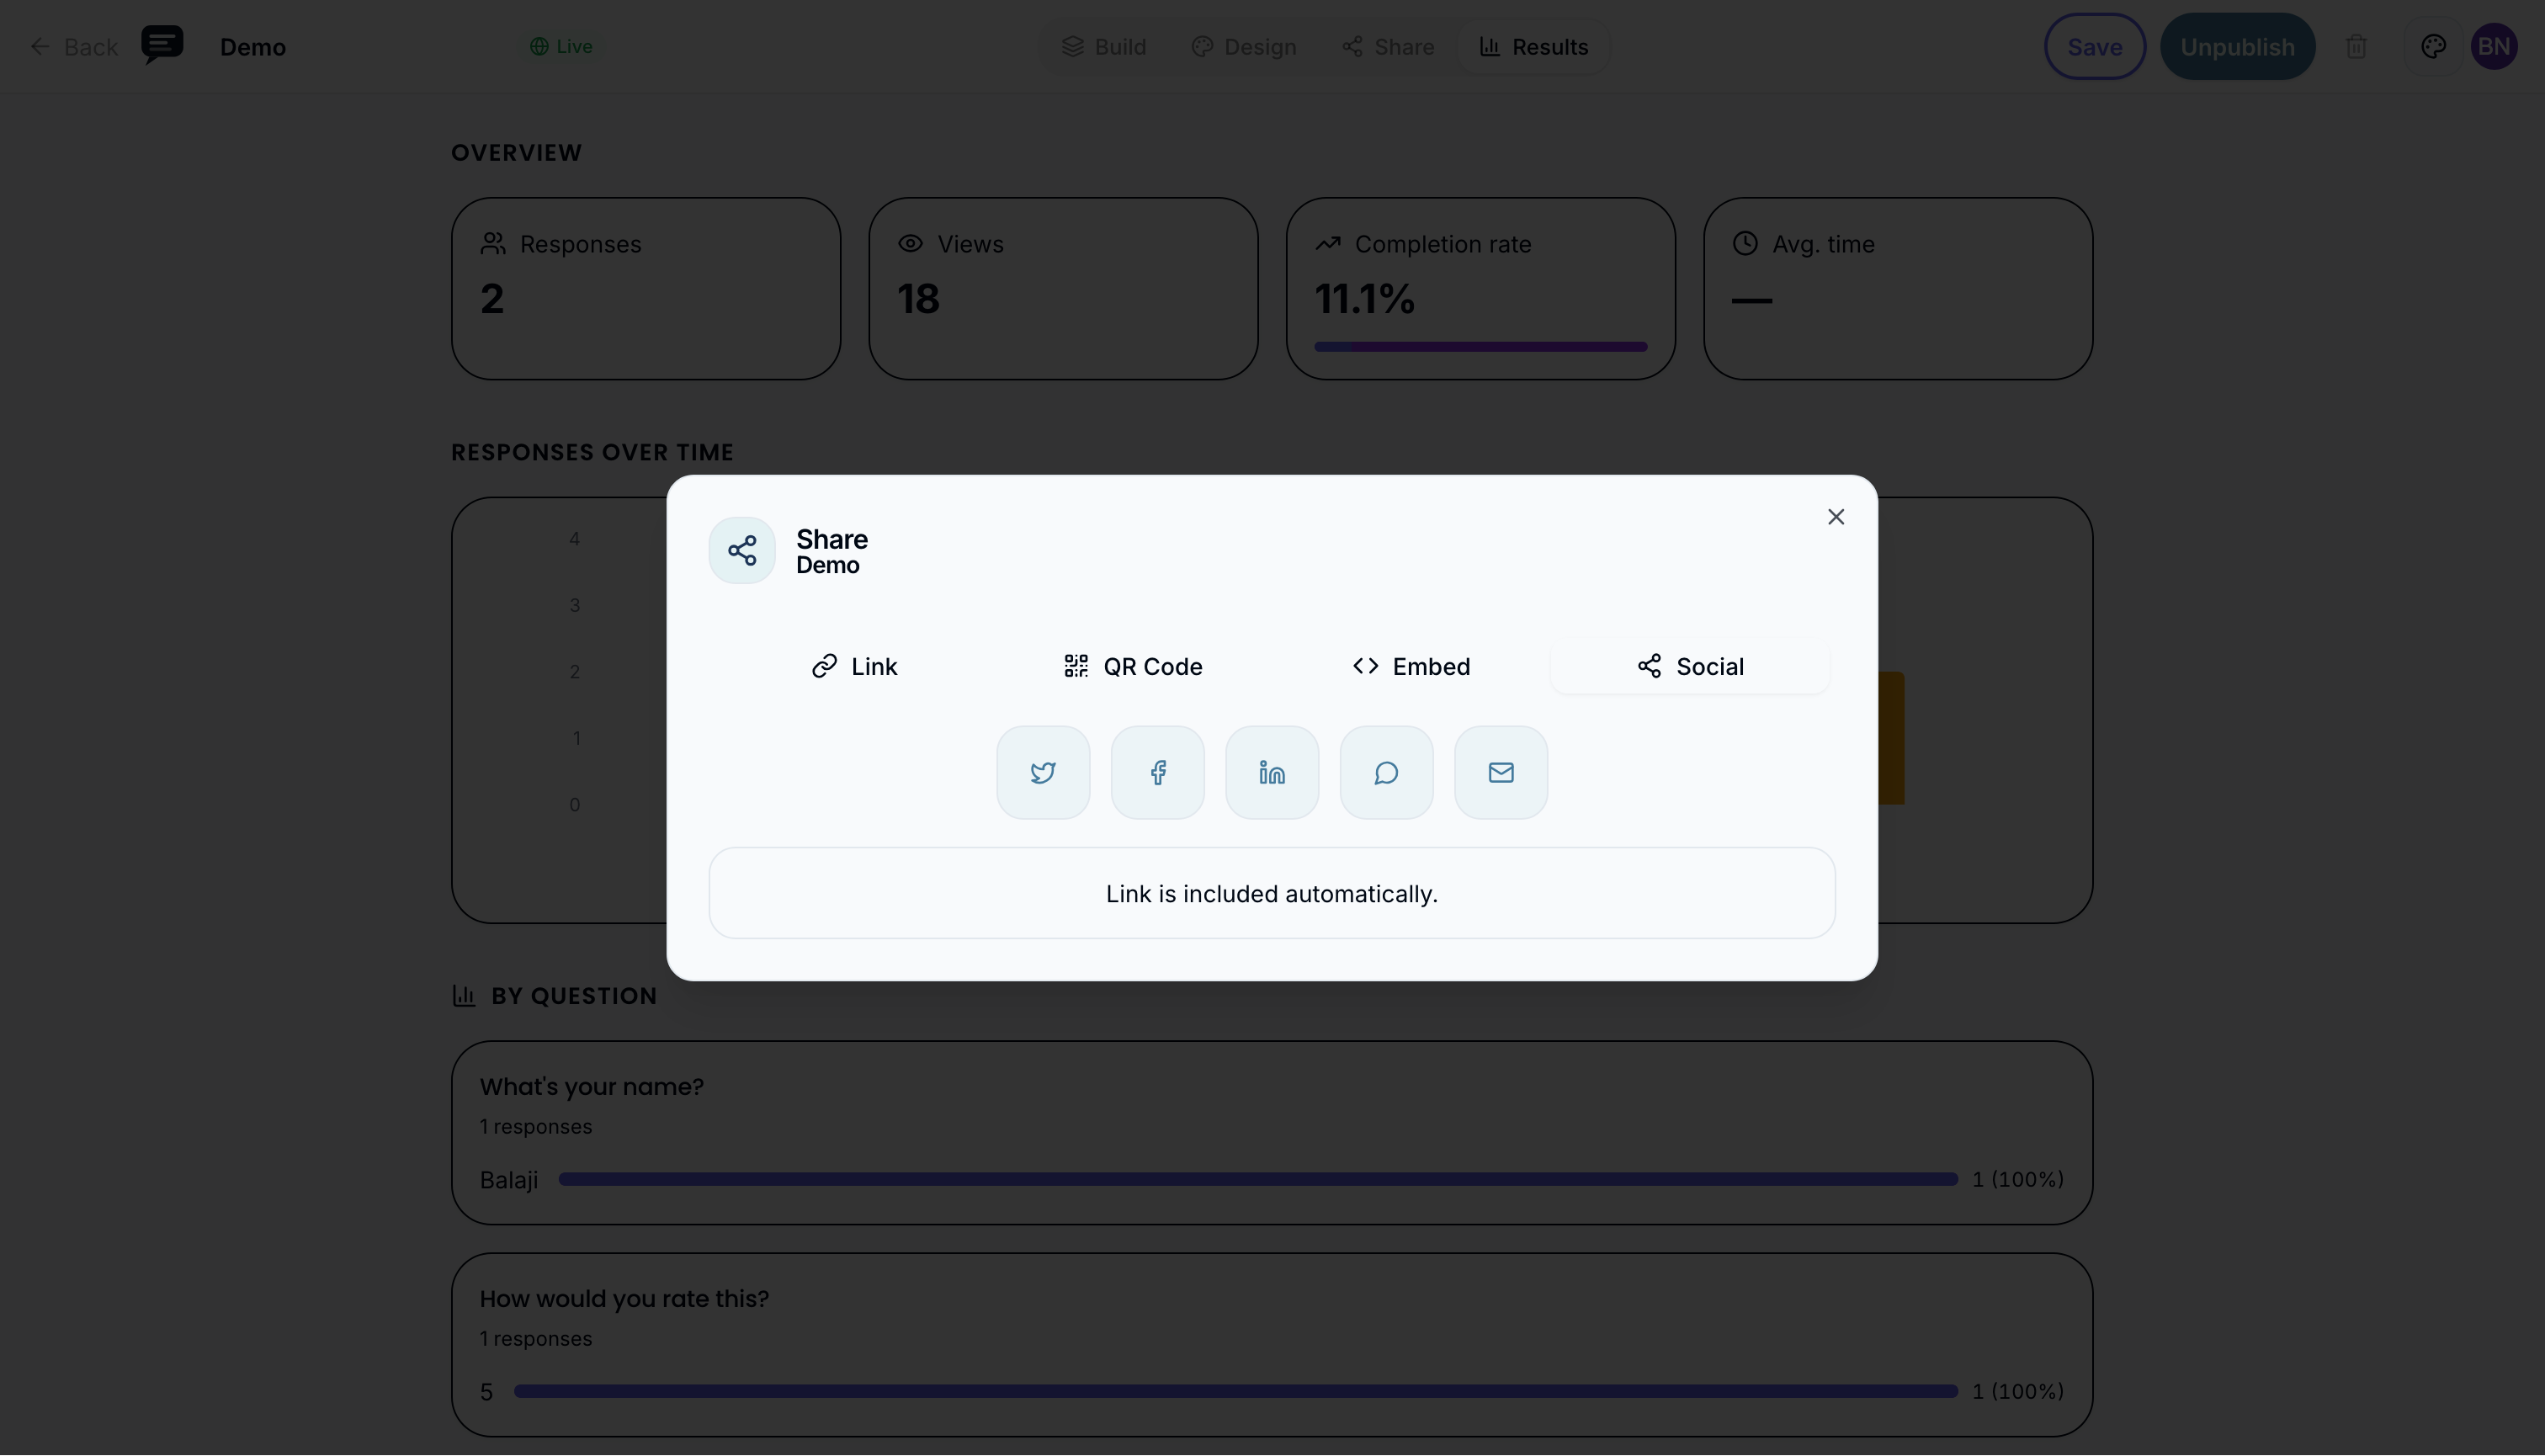The height and width of the screenshot is (1456, 2545).
Task: Open the Results tab in top navigation
Action: point(1534,47)
